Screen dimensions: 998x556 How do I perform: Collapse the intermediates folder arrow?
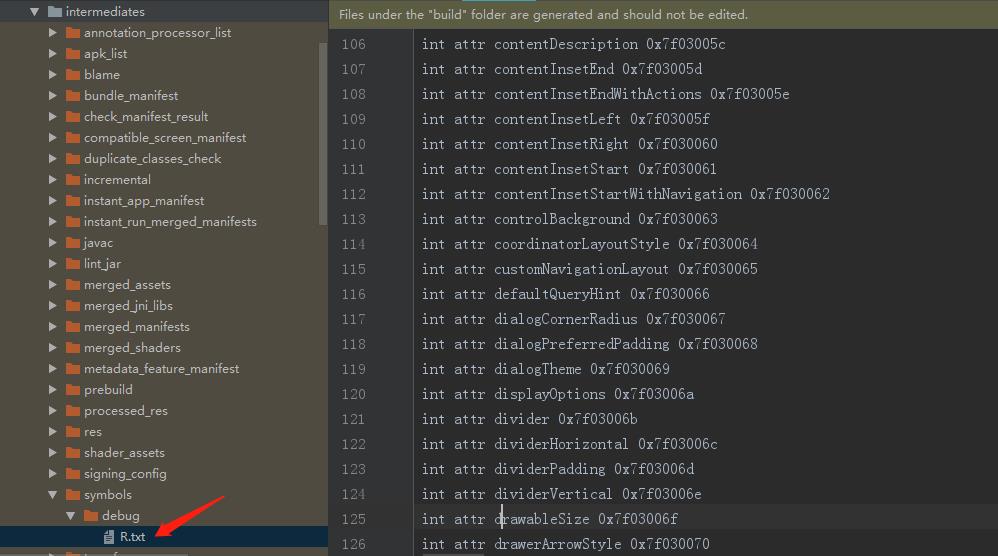click(34, 11)
